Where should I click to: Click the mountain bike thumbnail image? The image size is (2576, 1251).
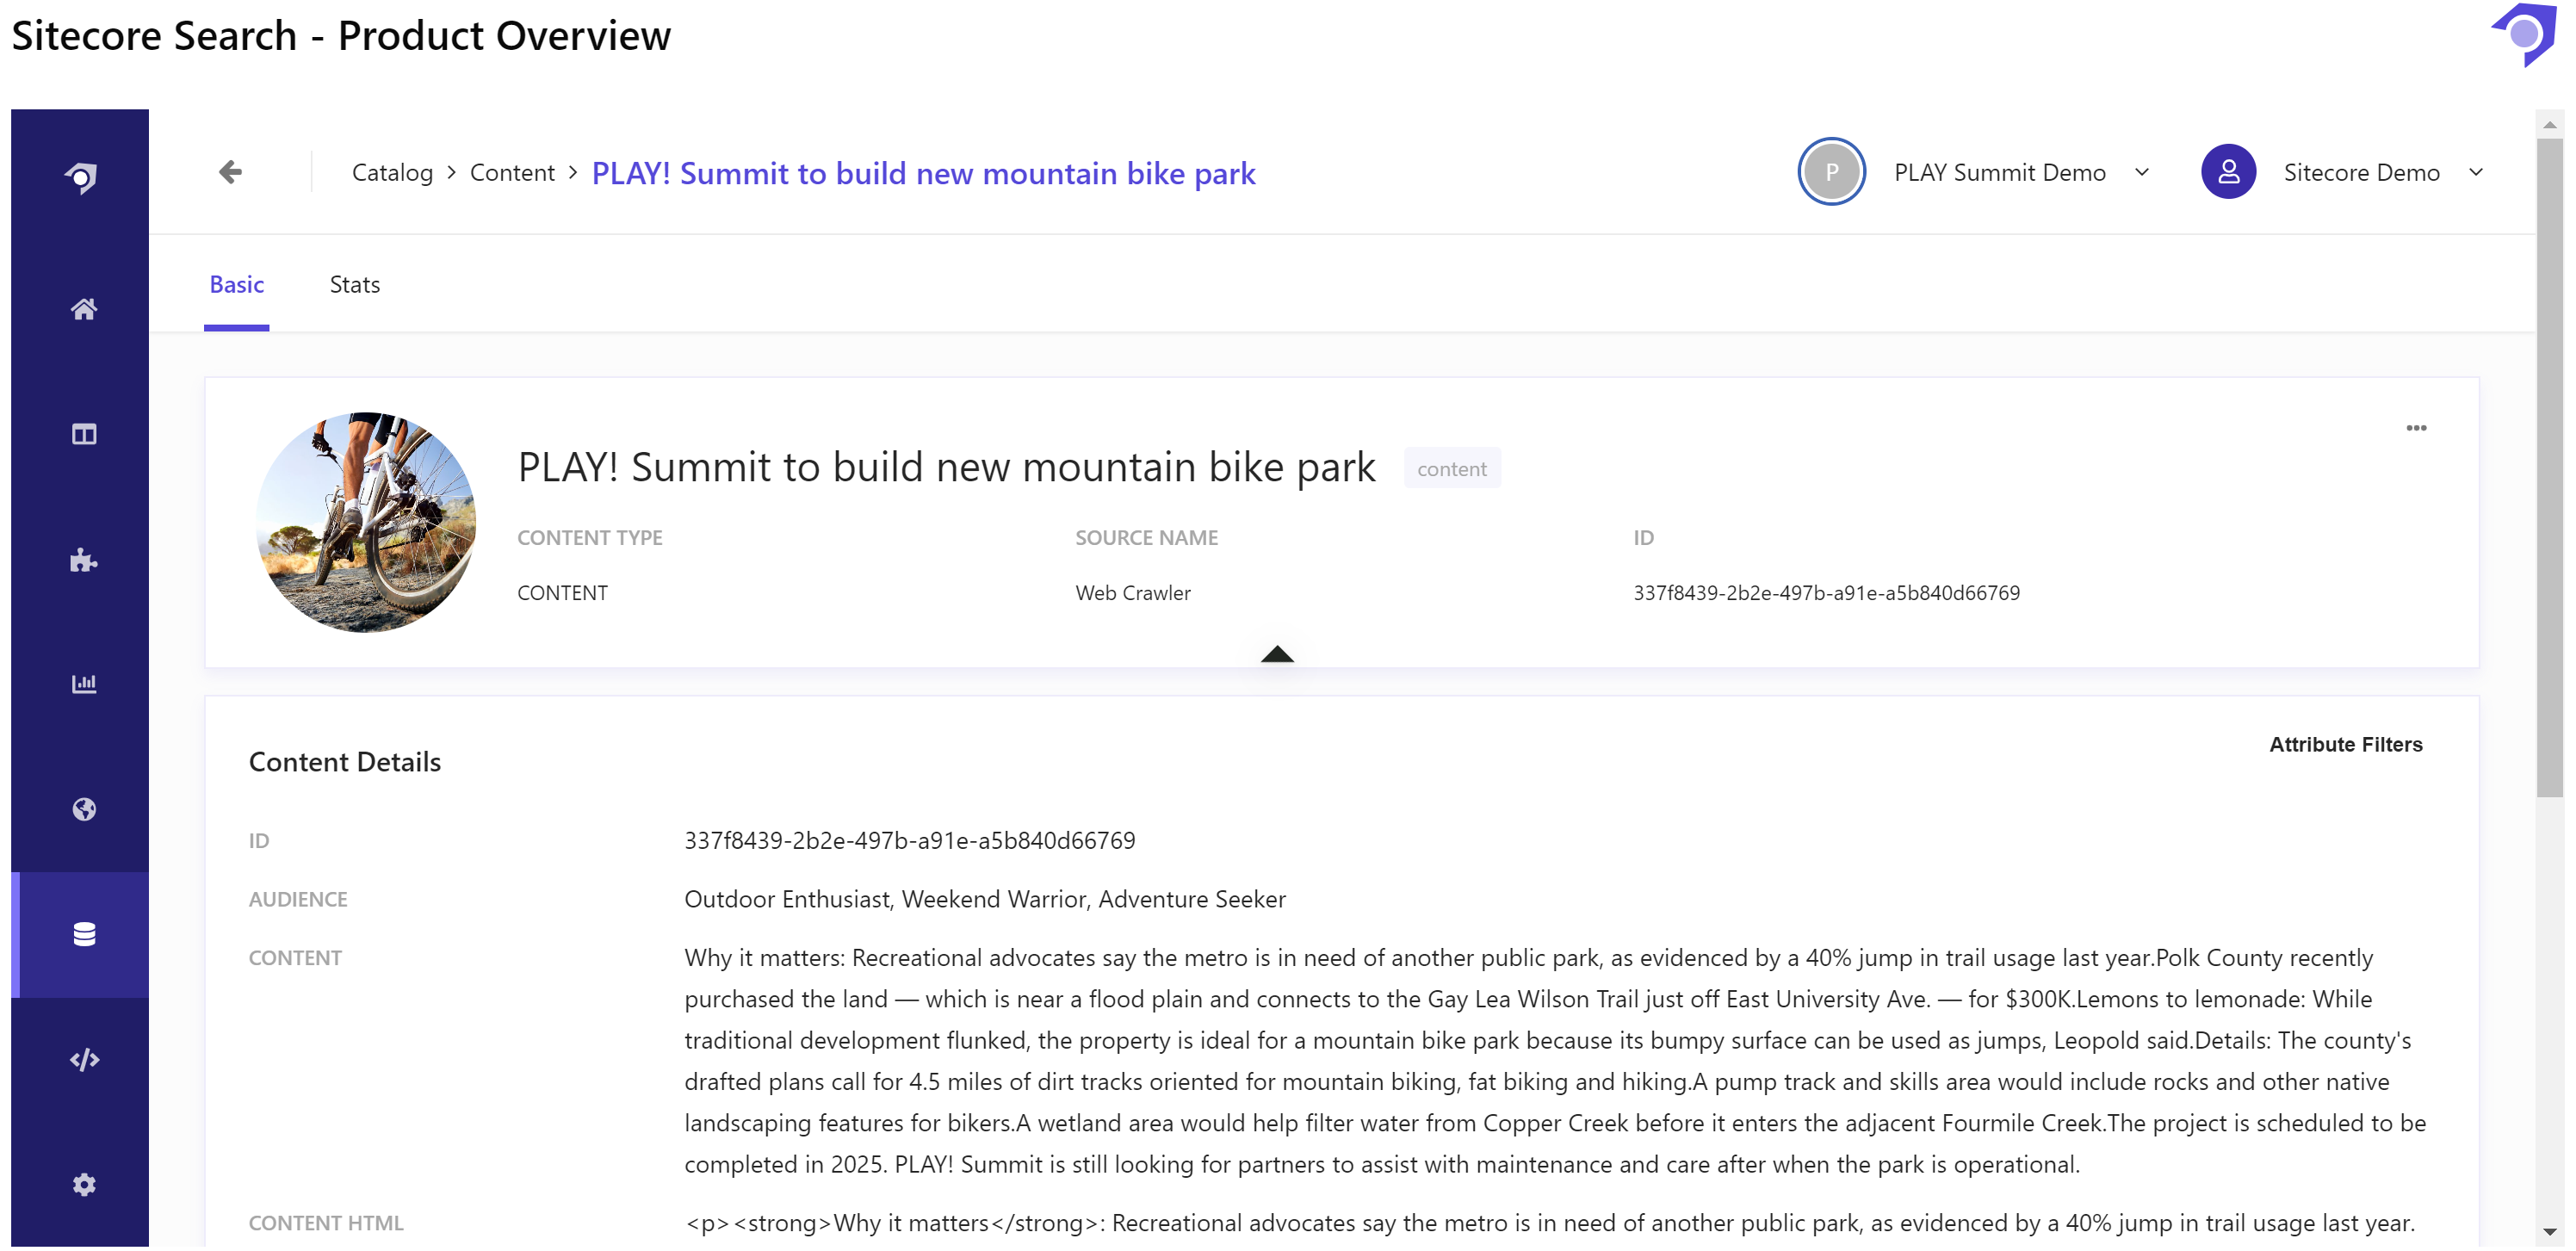click(366, 522)
